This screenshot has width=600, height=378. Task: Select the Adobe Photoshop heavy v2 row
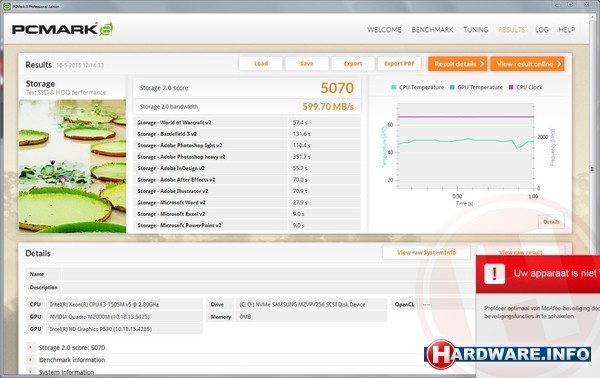tap(247, 157)
